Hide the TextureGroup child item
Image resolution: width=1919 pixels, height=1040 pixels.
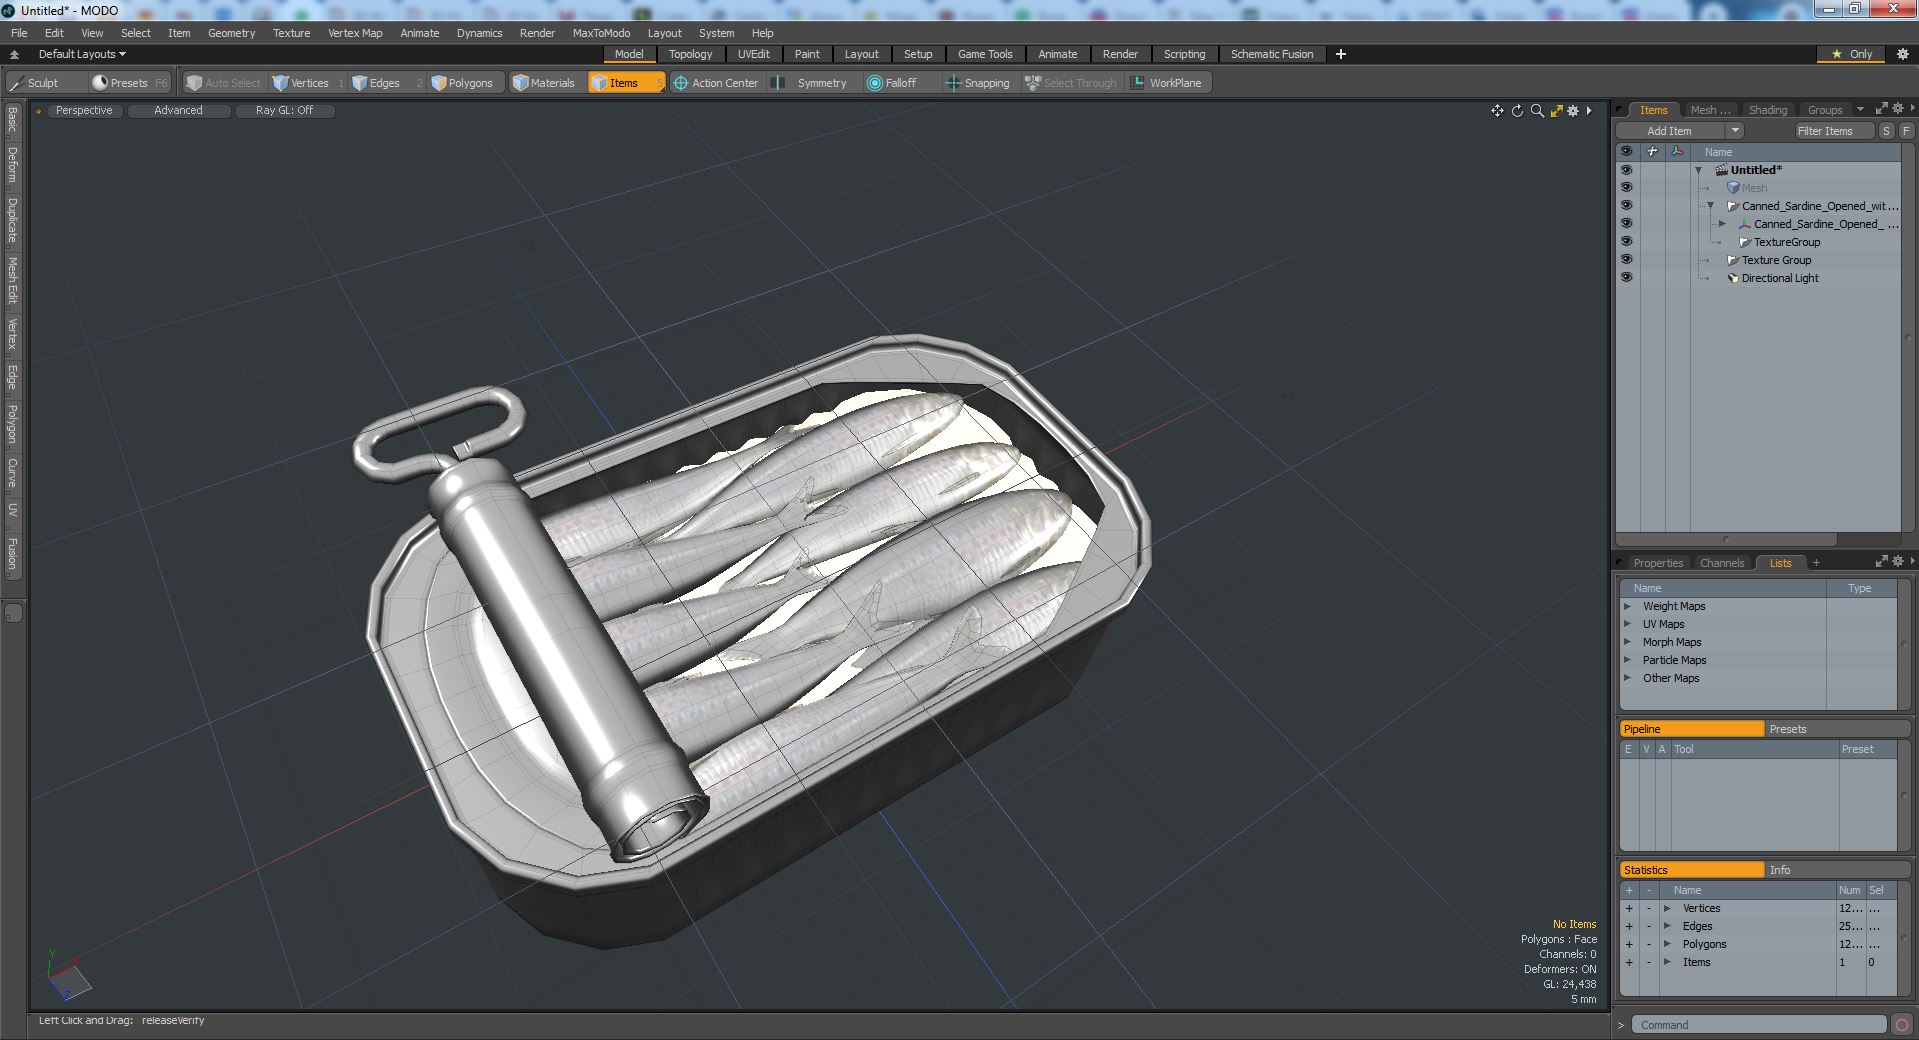click(1626, 242)
